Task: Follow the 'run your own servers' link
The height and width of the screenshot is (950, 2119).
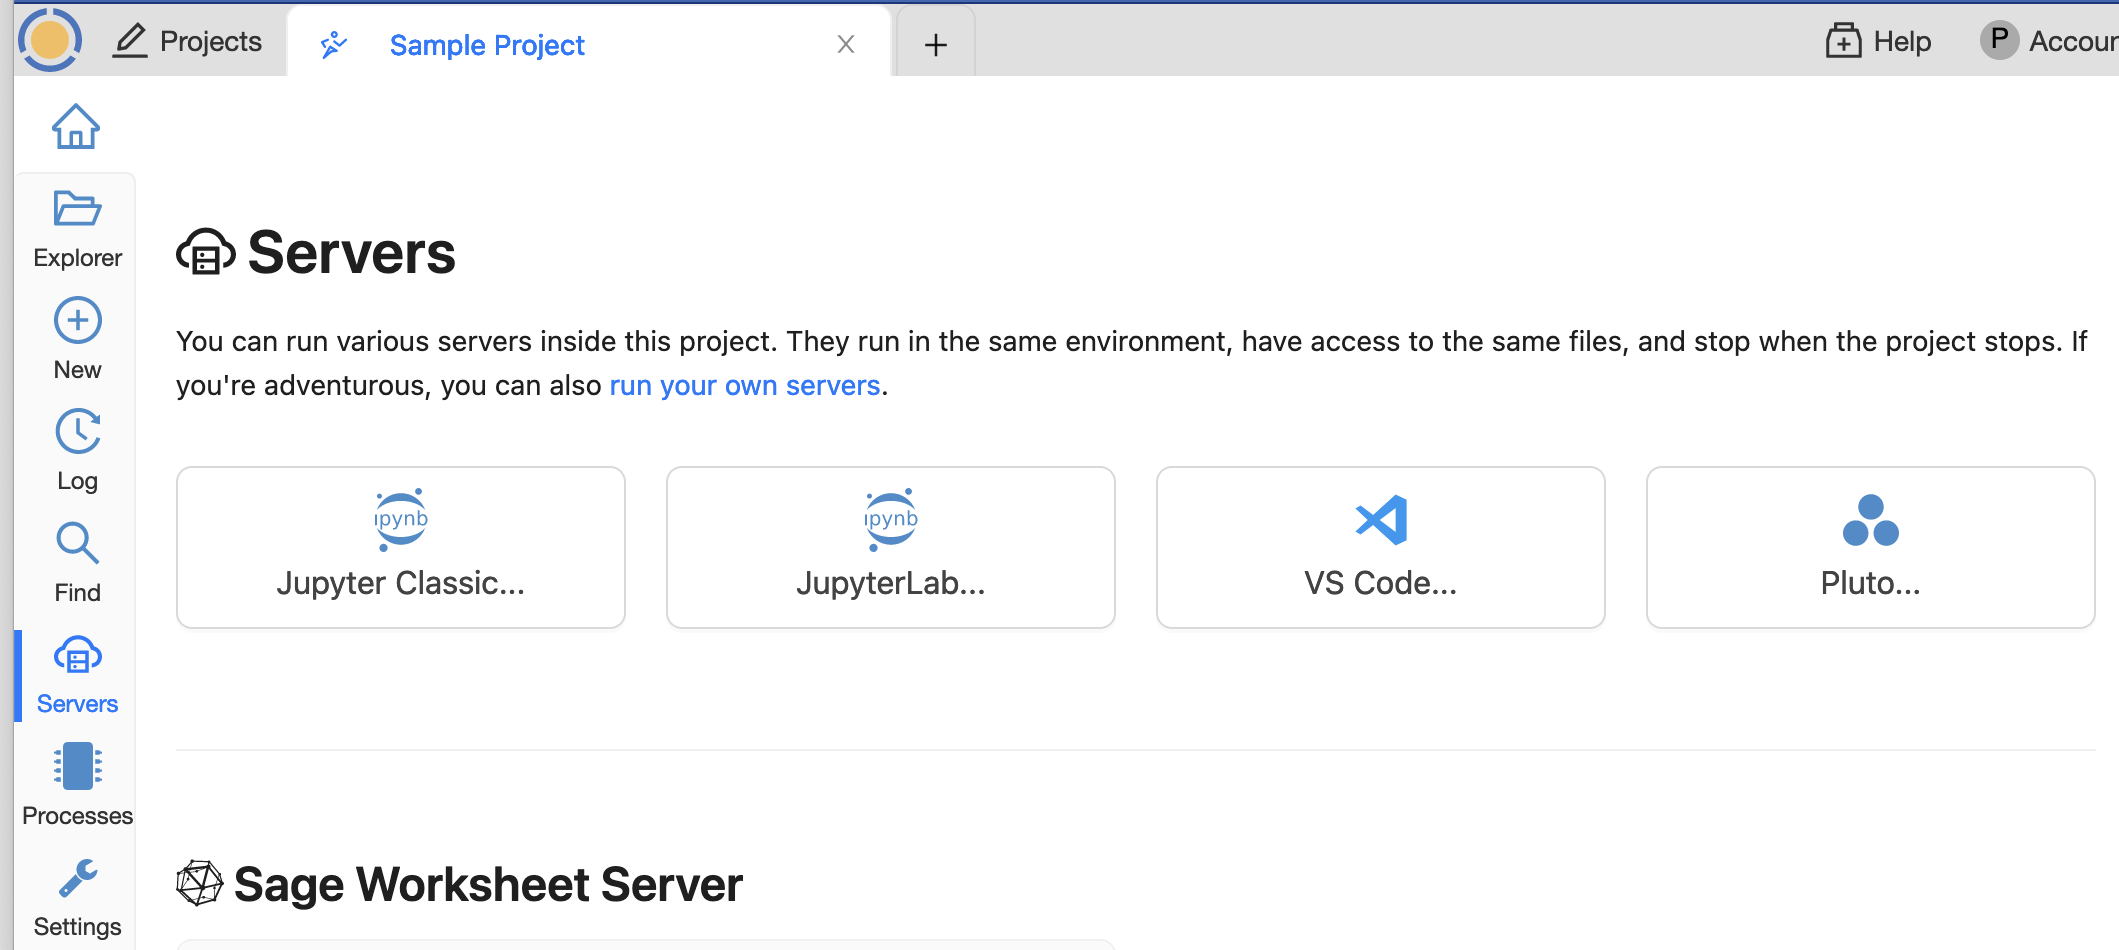Action: tap(744, 386)
